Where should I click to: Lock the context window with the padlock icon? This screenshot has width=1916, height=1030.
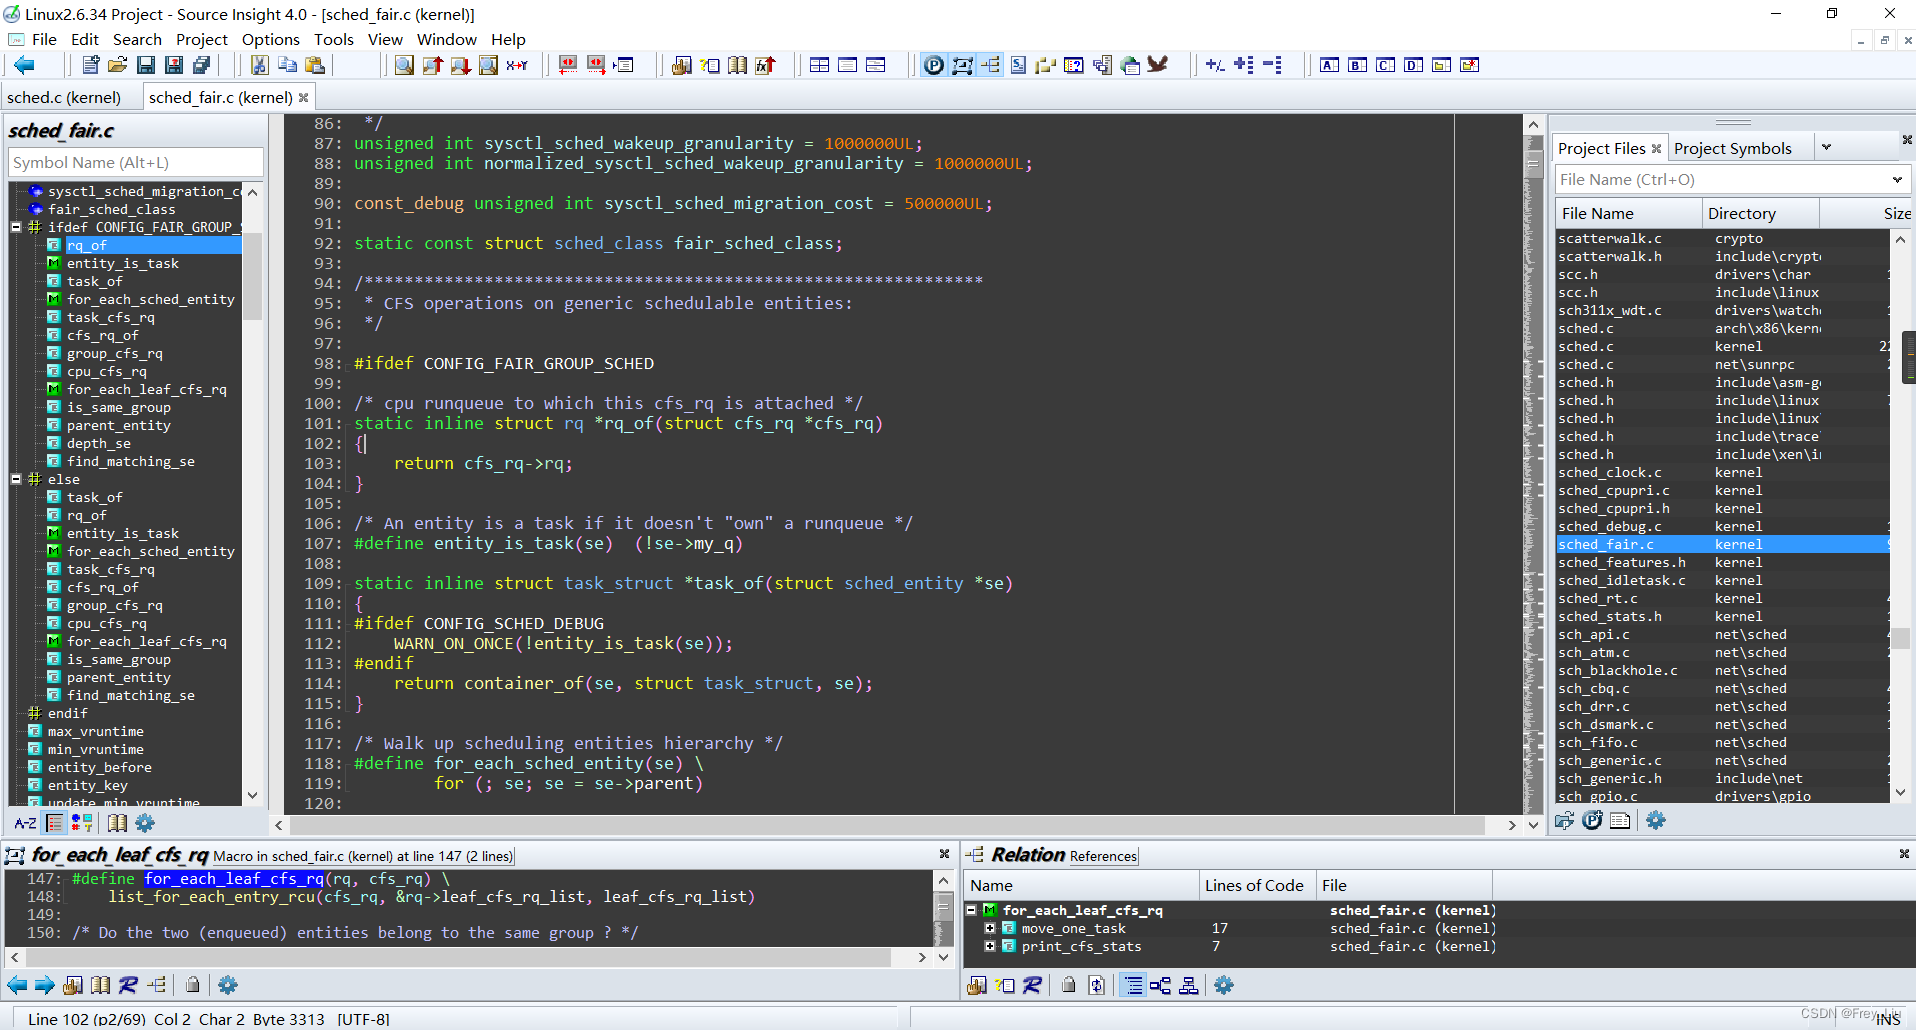click(193, 985)
